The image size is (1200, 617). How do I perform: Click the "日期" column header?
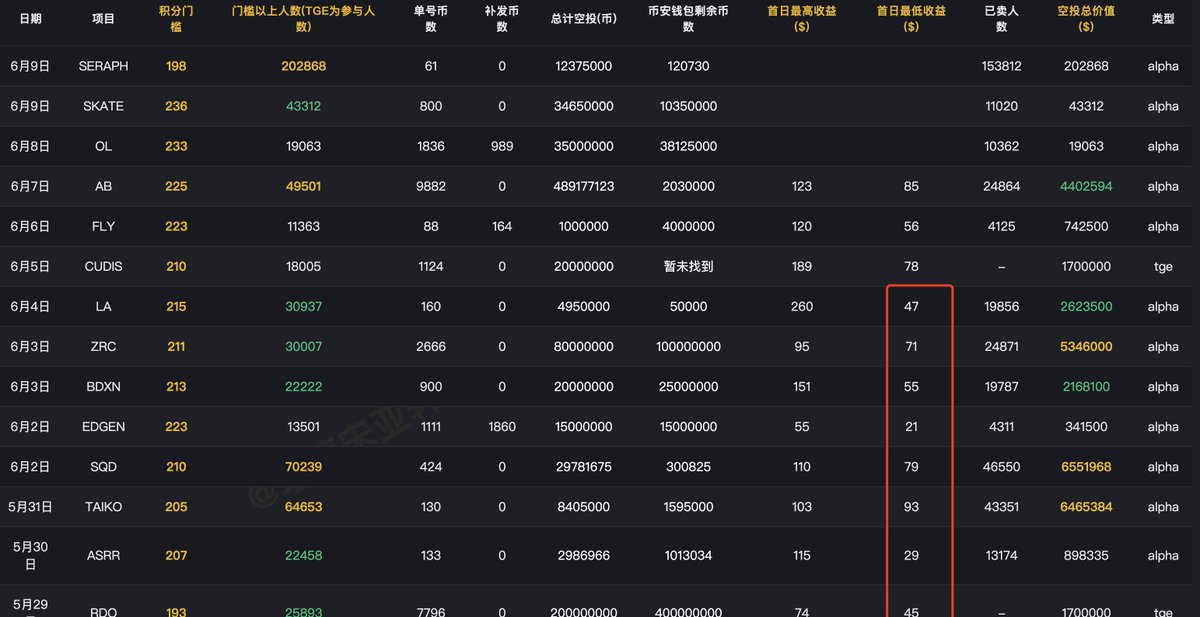pyautogui.click(x=30, y=19)
